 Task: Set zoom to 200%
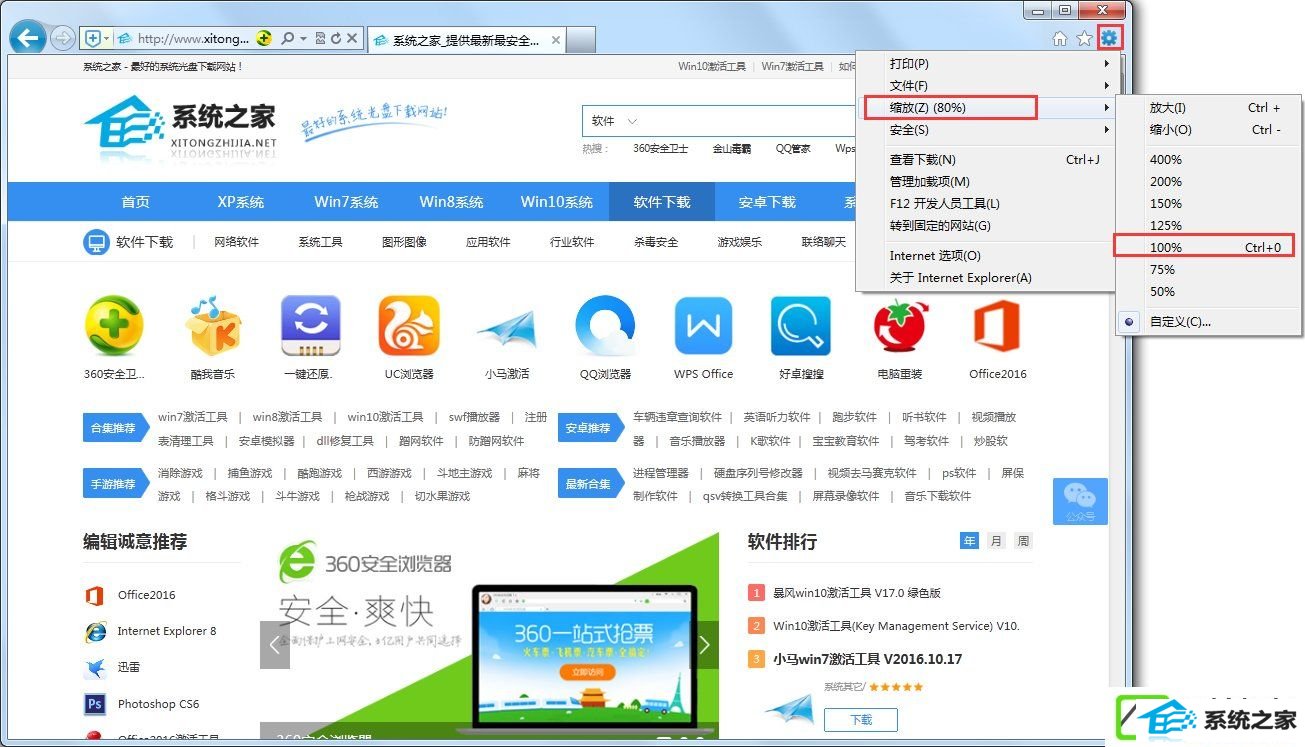point(1209,182)
